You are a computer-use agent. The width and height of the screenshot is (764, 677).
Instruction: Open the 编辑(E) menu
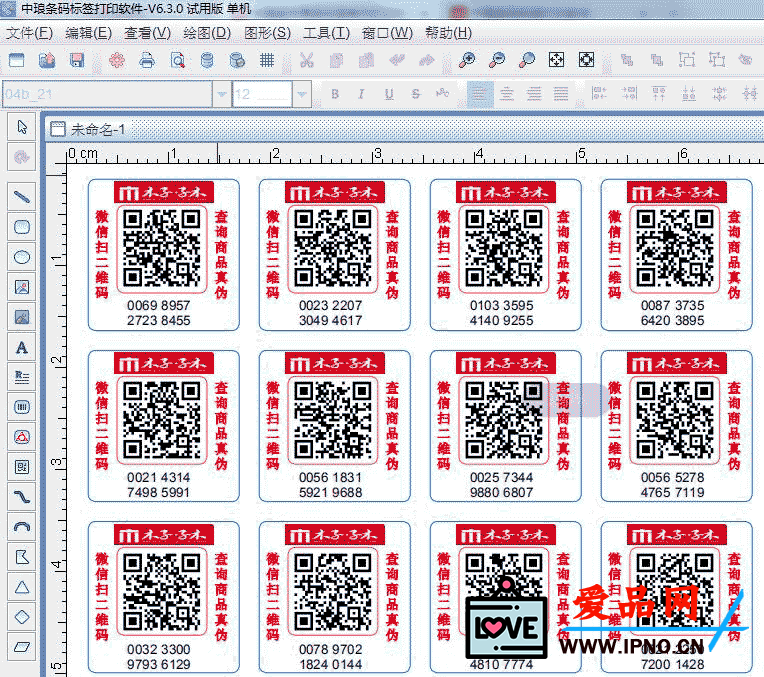tap(89, 33)
